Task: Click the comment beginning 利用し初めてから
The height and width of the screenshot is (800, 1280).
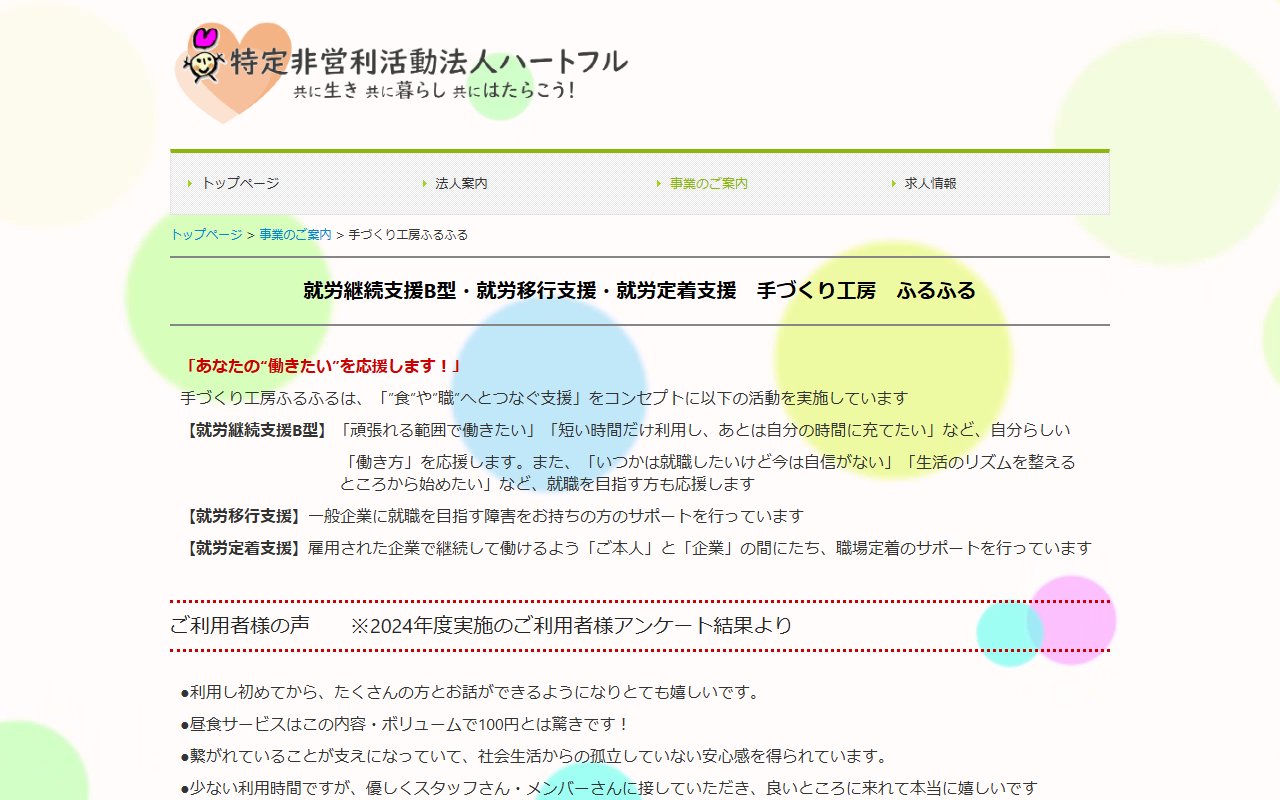Action: coord(470,692)
